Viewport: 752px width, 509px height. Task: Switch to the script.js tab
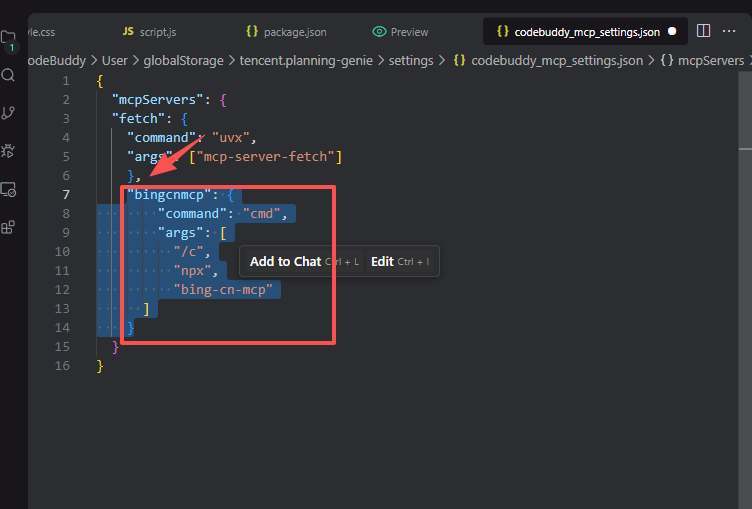pos(150,32)
